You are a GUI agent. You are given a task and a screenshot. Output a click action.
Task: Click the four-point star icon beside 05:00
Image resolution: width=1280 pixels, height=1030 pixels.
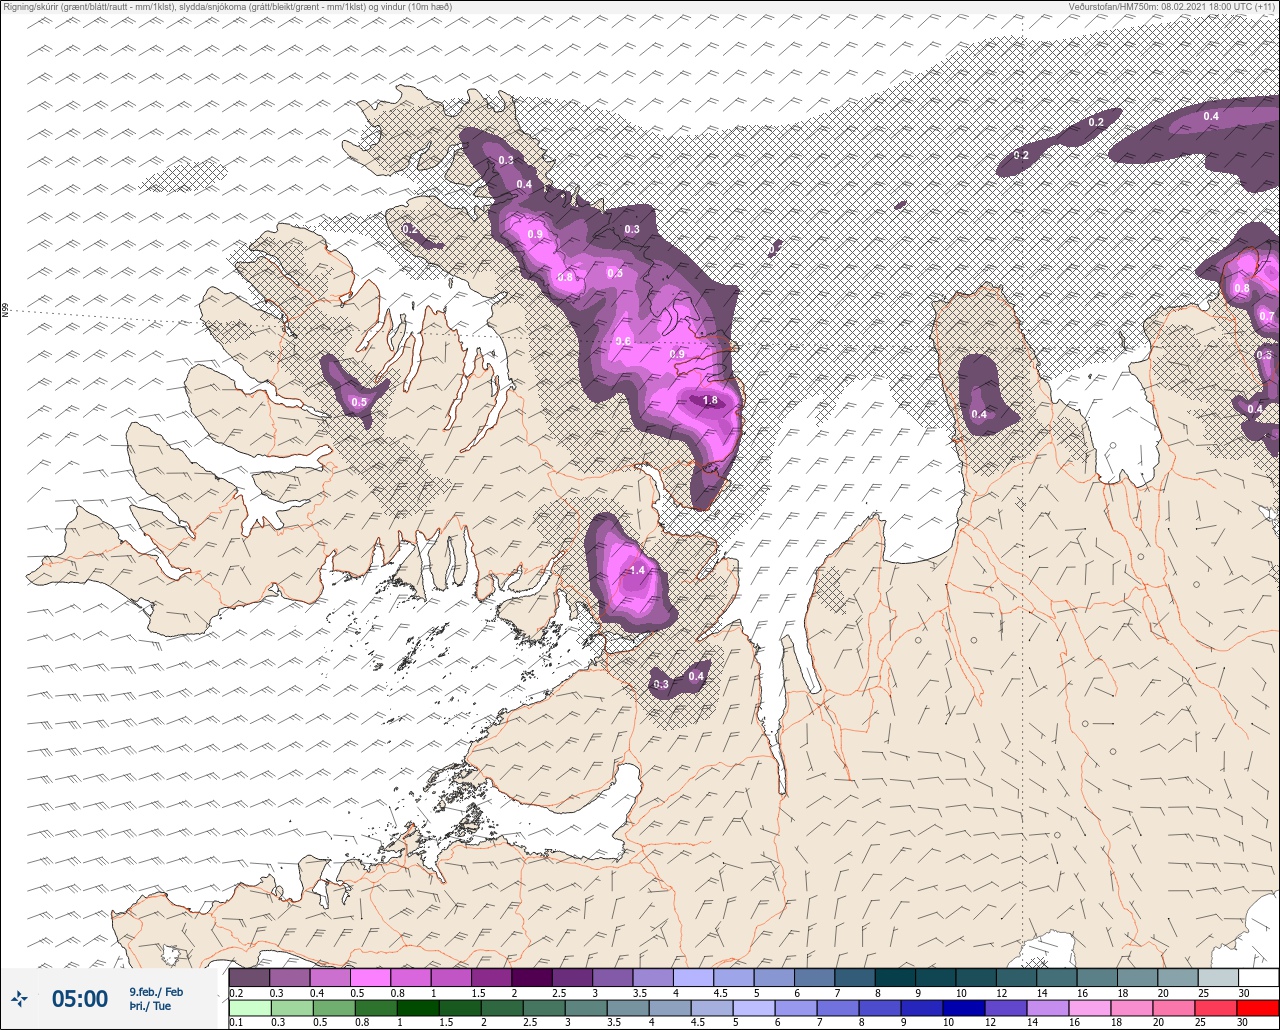(20, 998)
